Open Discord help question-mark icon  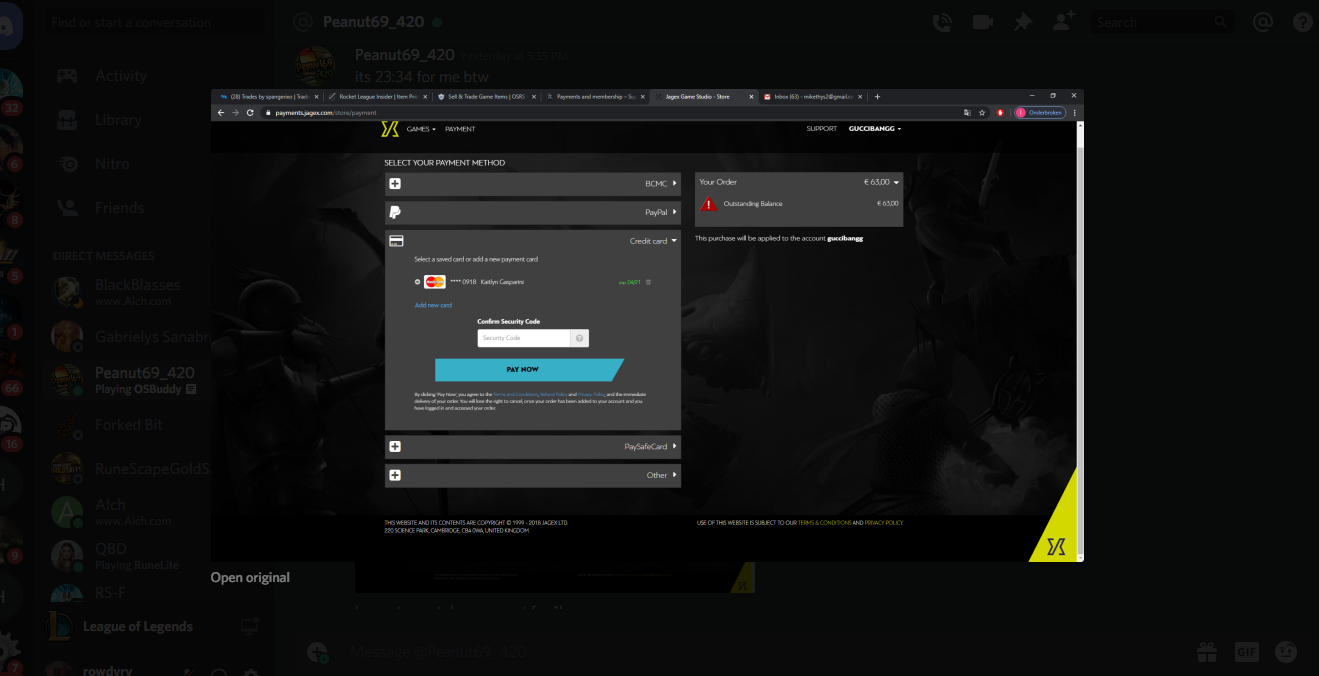[1302, 22]
